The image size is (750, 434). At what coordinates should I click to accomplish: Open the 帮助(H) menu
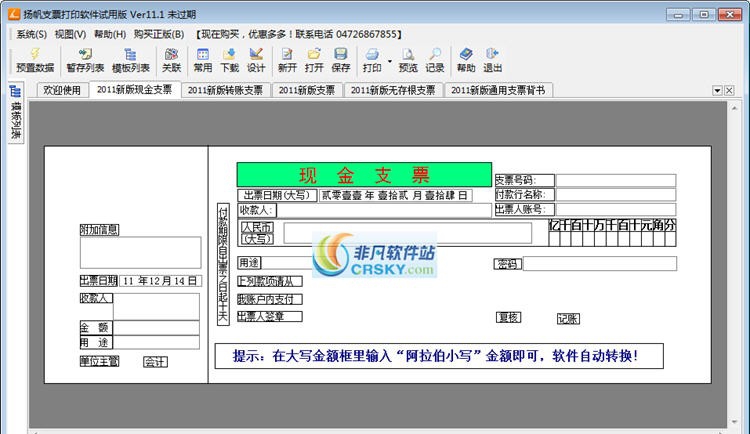pyautogui.click(x=110, y=34)
